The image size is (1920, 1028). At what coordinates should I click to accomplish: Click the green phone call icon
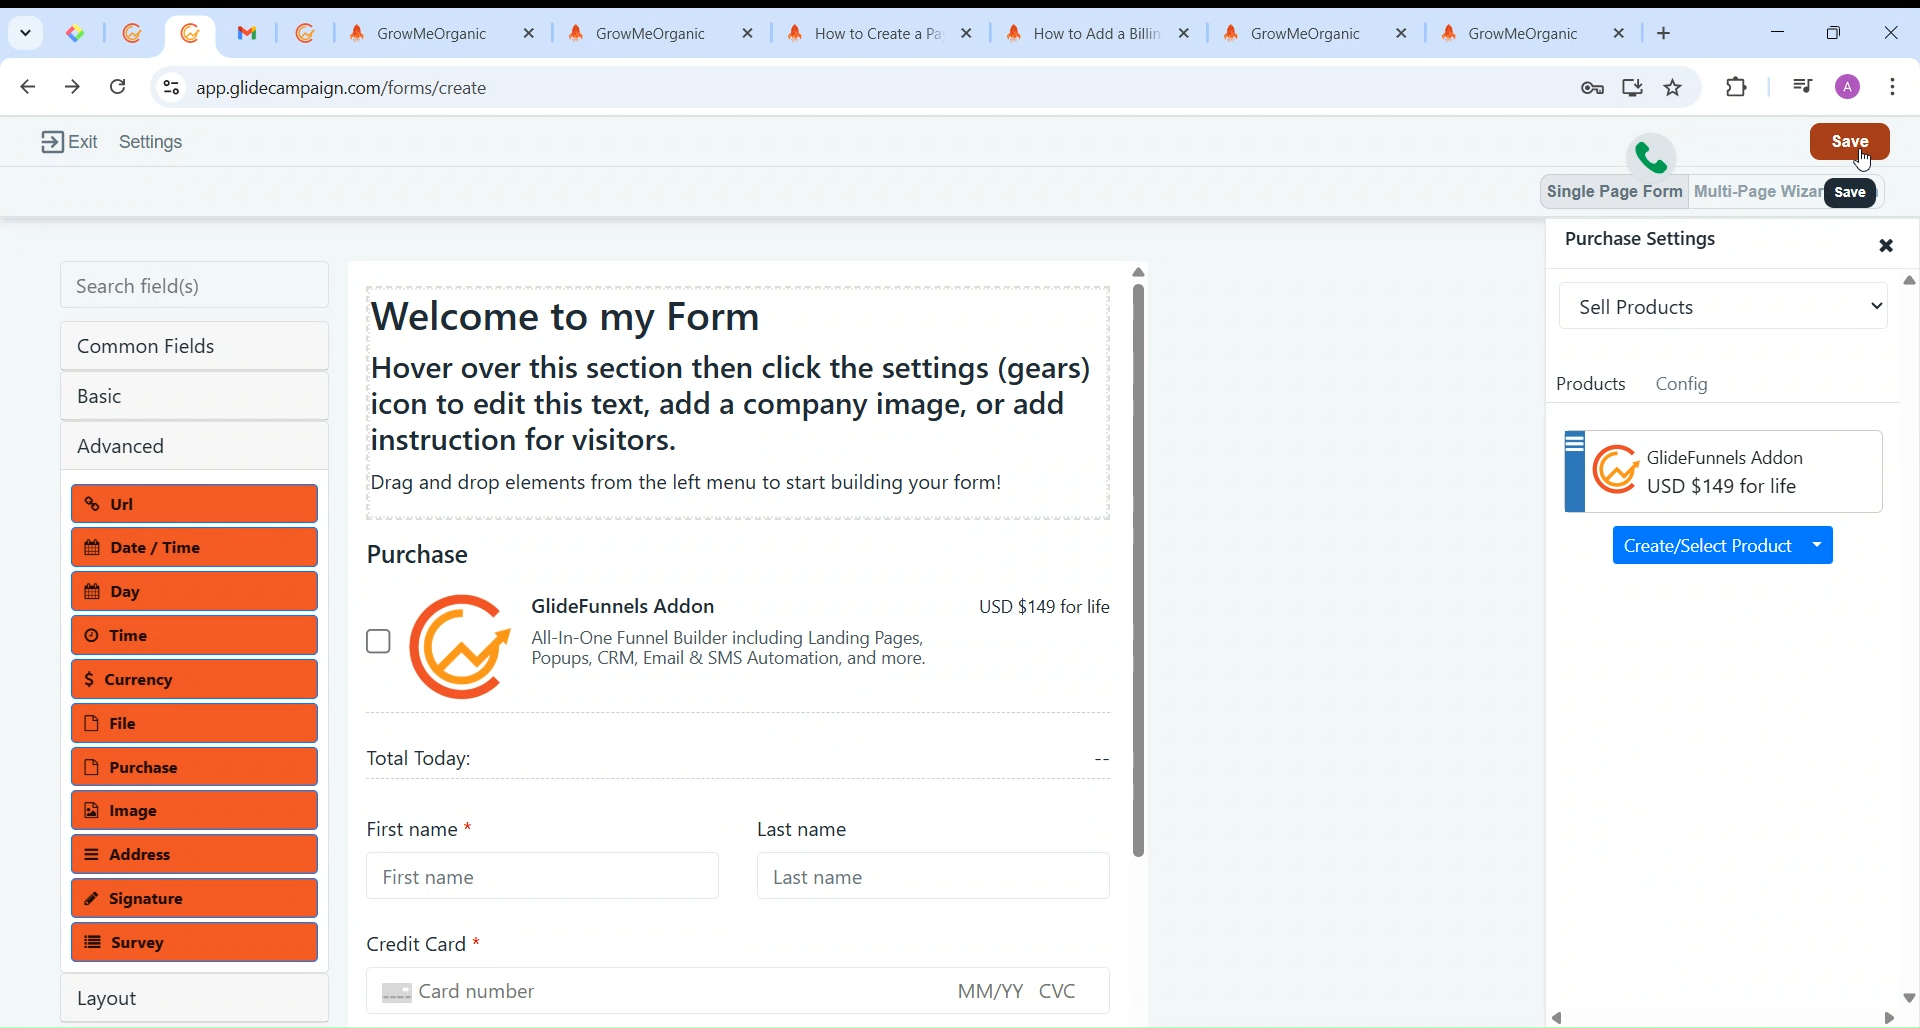click(x=1651, y=157)
